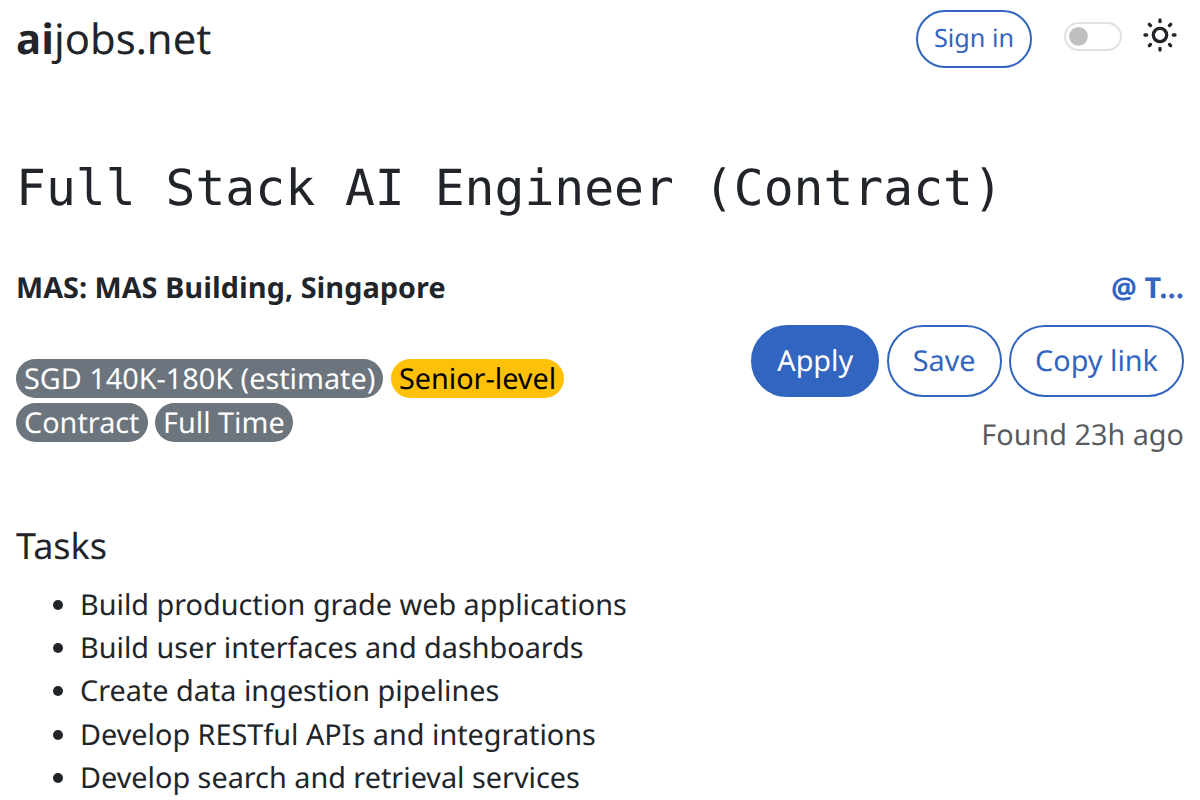Select "Develop RESTful APIs and integrations" item
Screen dimensions: 1200x800
(338, 735)
